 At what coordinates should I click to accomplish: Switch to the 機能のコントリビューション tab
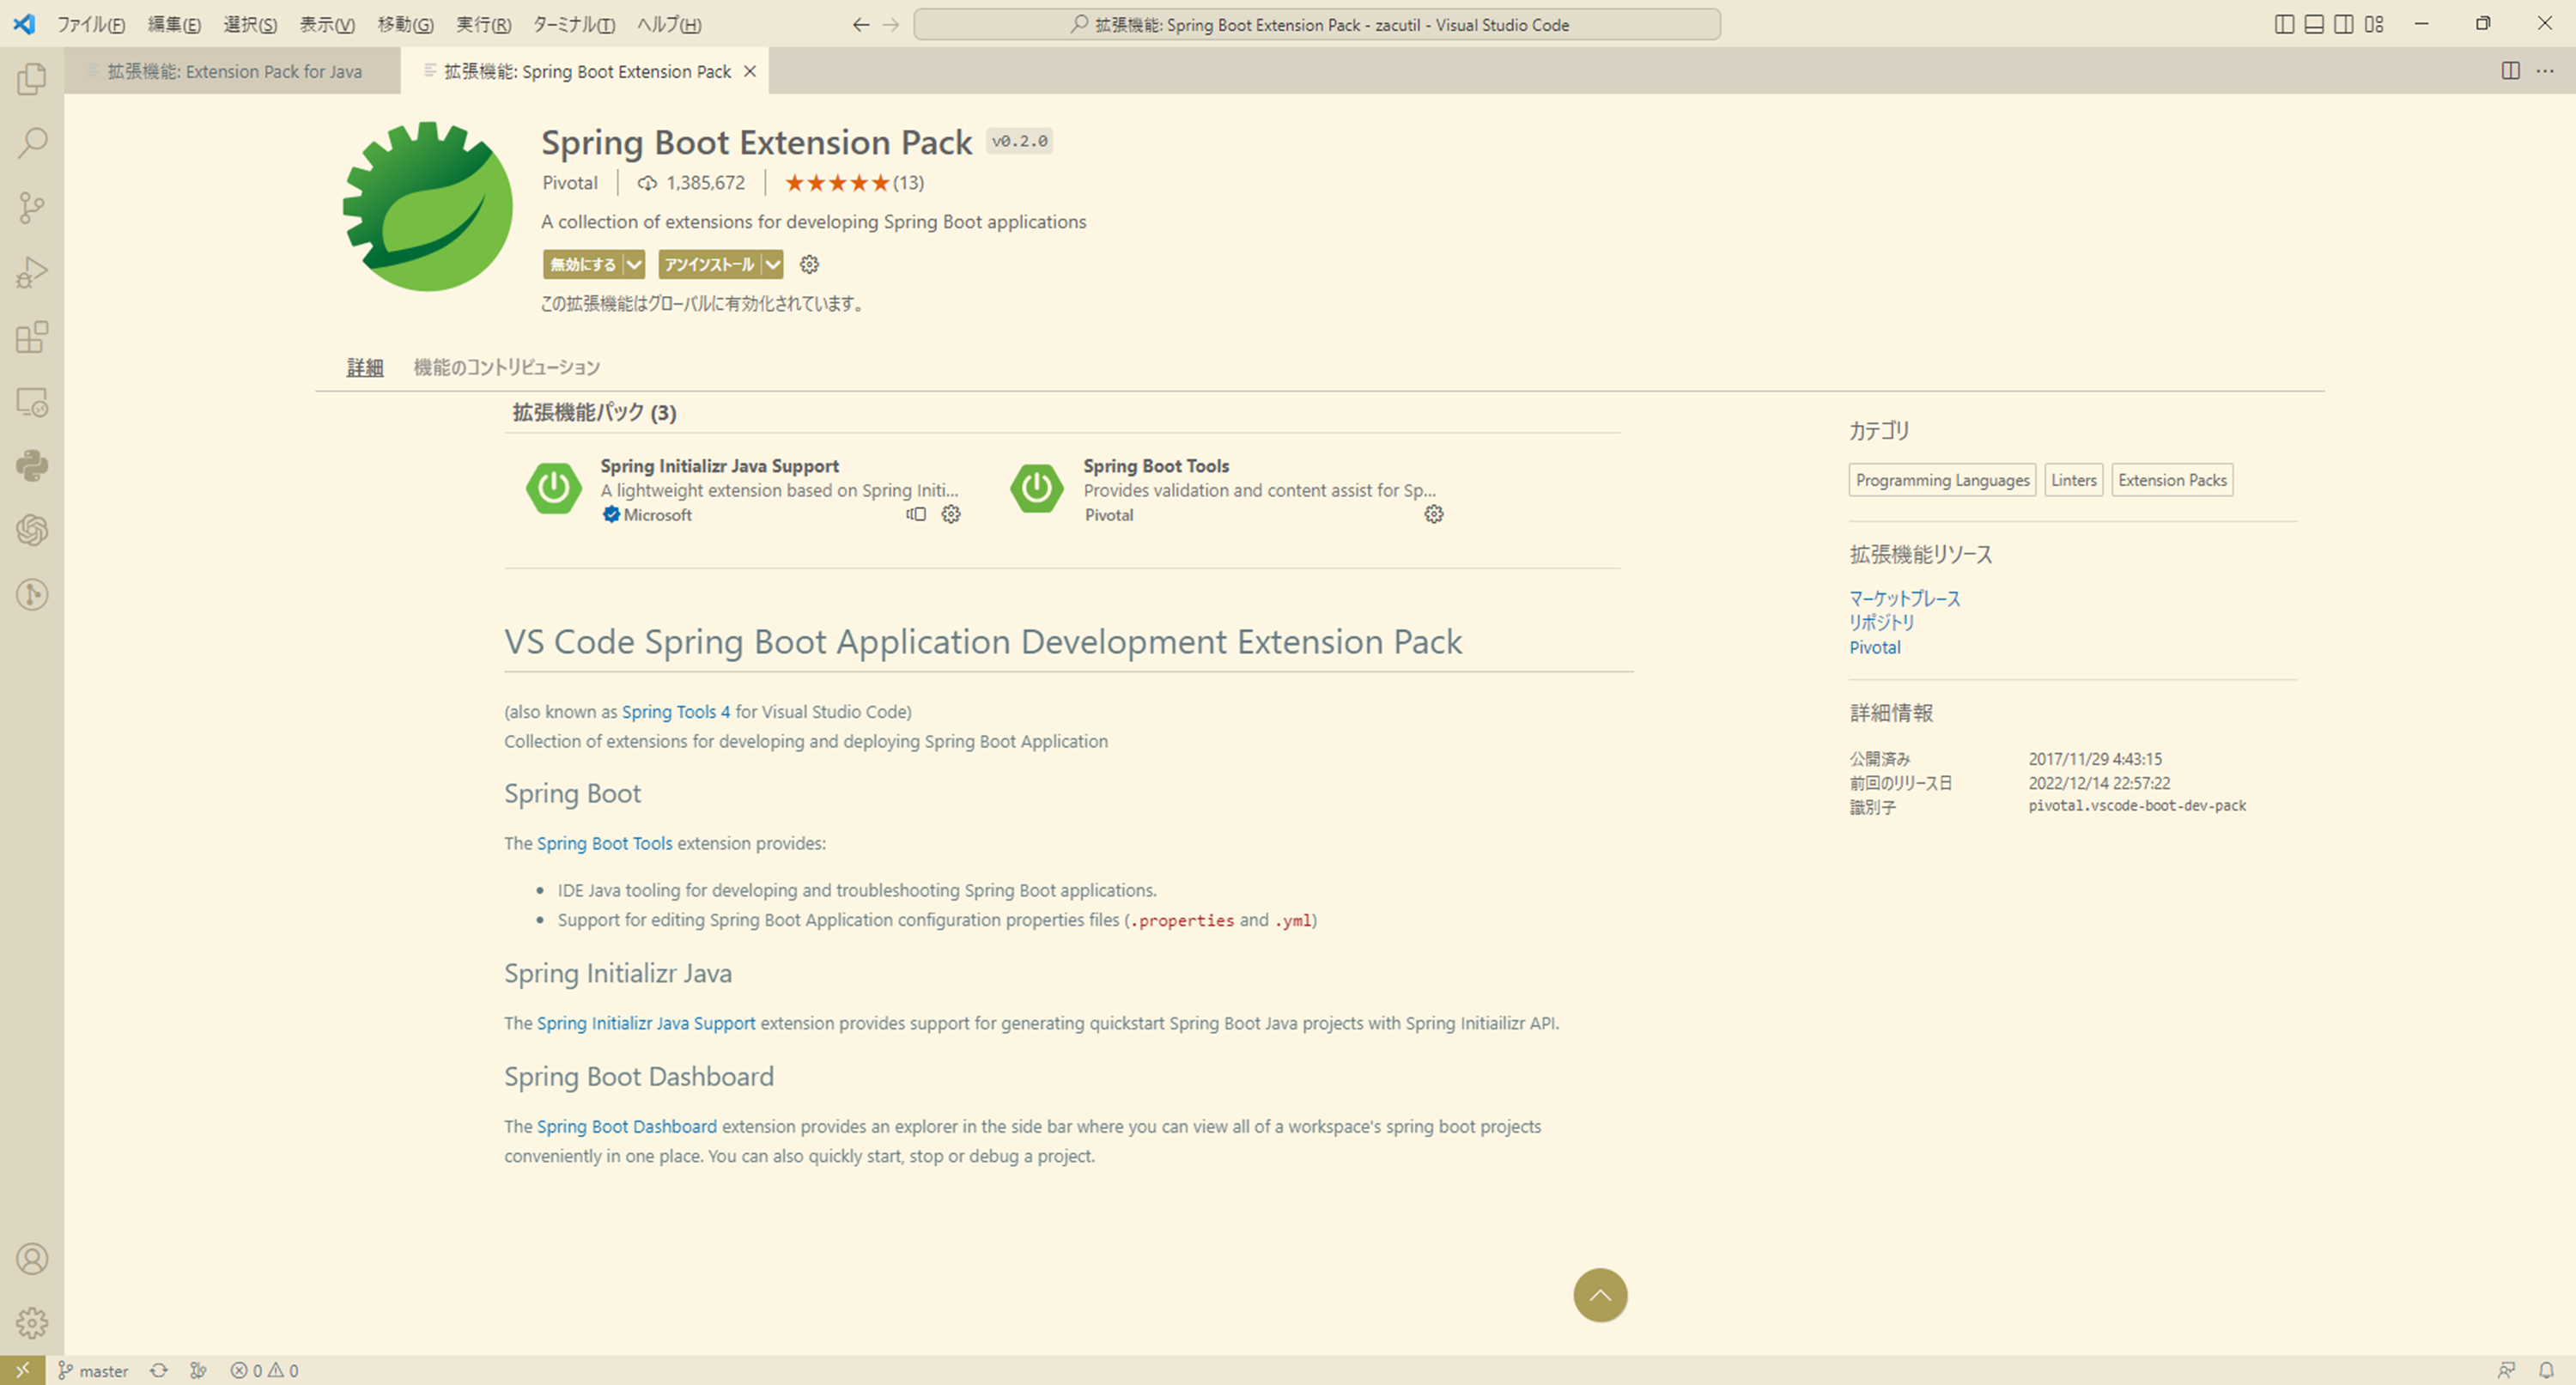coord(506,367)
